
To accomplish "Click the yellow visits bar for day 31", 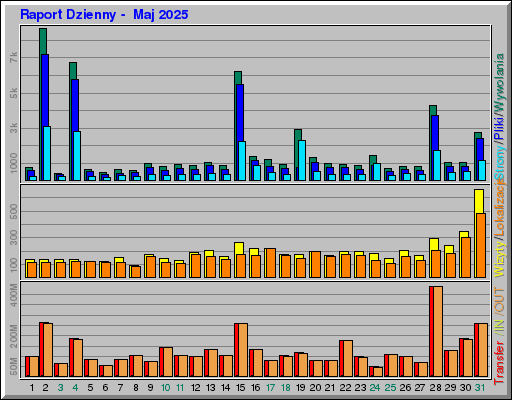I will coord(479,201).
